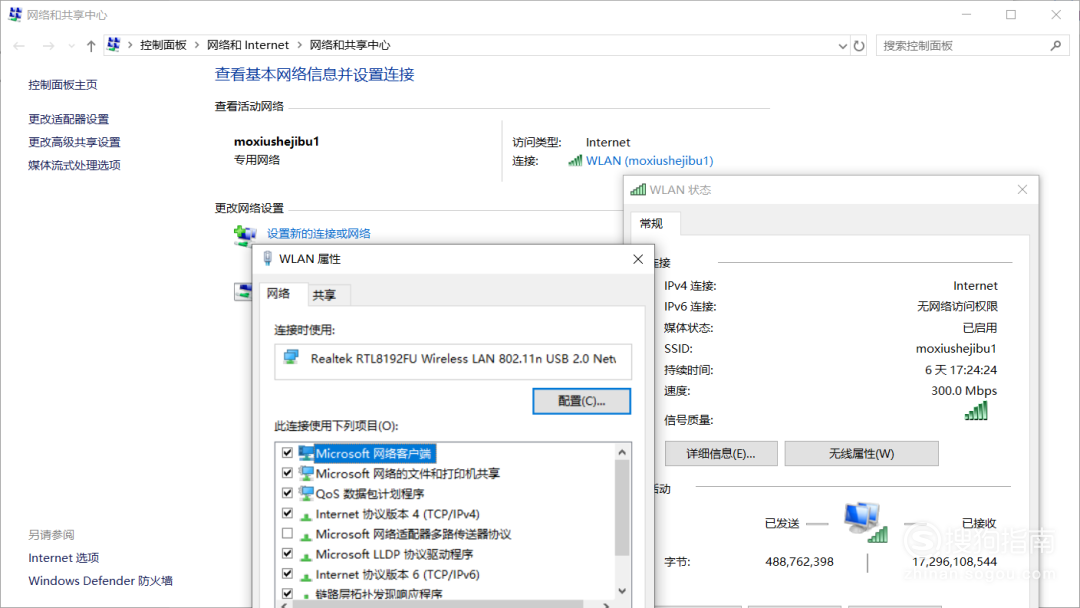Select Microsoft LLDP 协议驱动程序 item
The height and width of the screenshot is (608, 1080).
[x=394, y=554]
